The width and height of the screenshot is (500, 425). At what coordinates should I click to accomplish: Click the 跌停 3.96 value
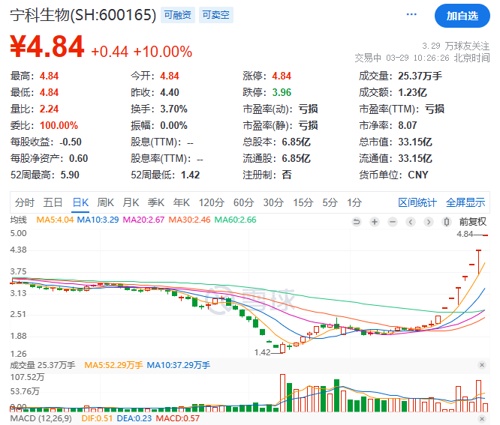282,92
